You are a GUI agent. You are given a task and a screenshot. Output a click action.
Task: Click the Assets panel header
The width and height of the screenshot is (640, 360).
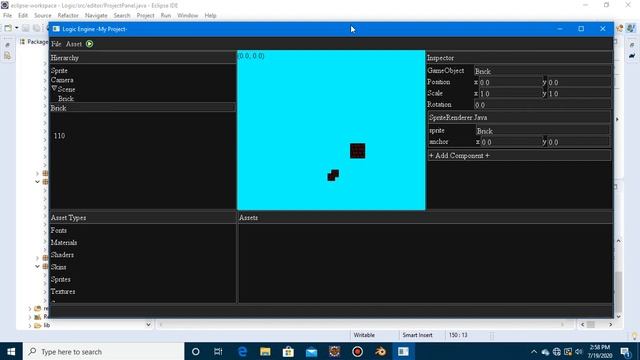[x=425, y=218]
